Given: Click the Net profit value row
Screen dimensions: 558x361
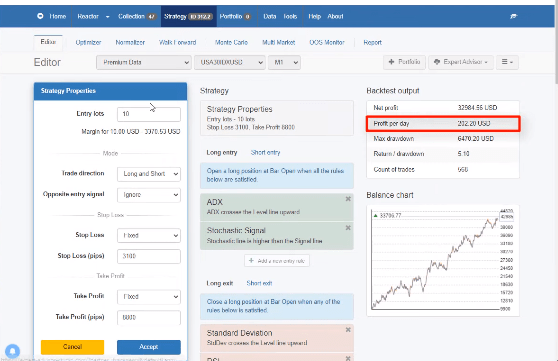Looking at the screenshot, I should pyautogui.click(x=443, y=108).
